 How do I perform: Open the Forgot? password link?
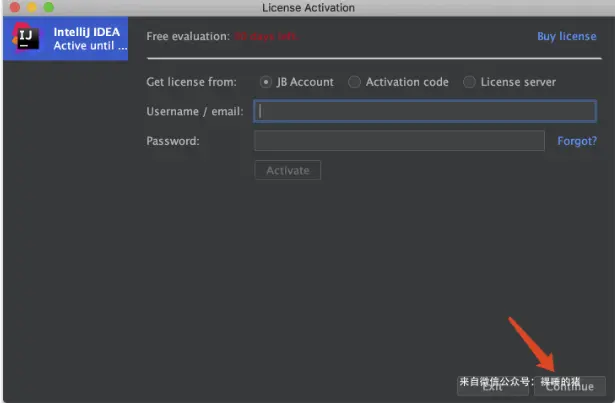click(577, 141)
